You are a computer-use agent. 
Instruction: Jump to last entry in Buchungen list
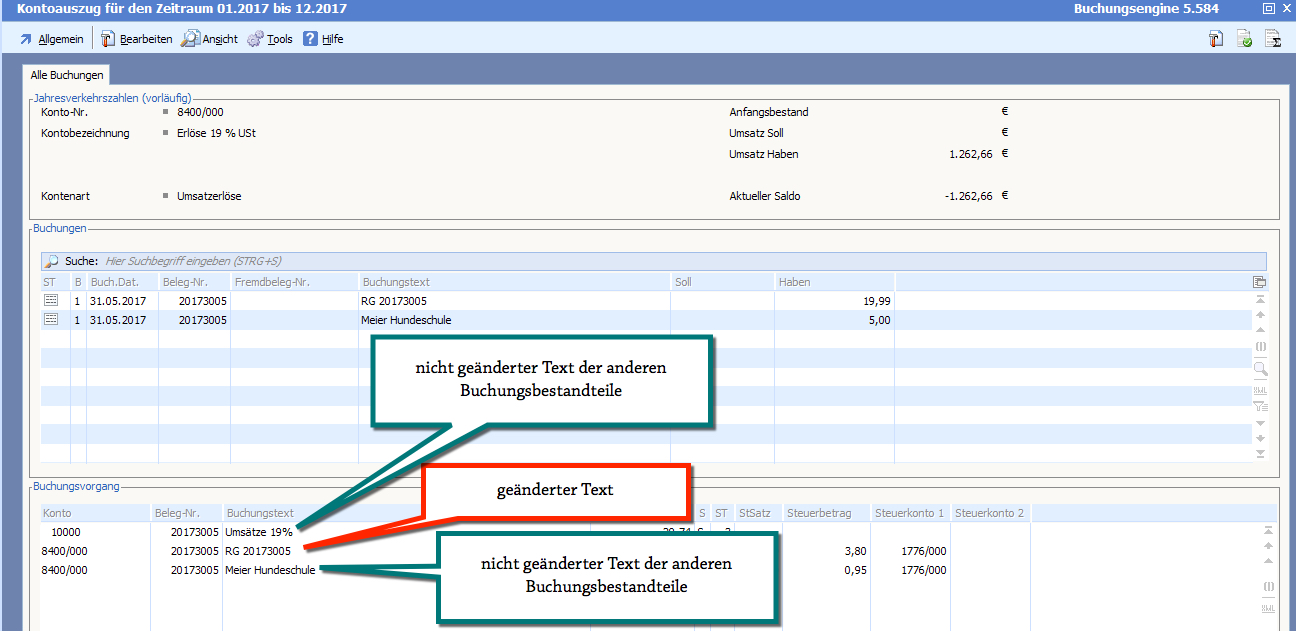1260,454
